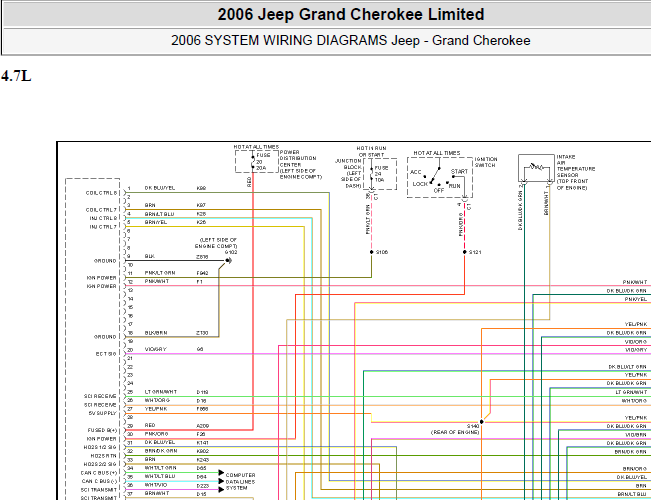Image resolution: width=651 pixels, height=500 pixels.
Task: Select the COIL CTRL 8 pin label
Action: click(101, 193)
